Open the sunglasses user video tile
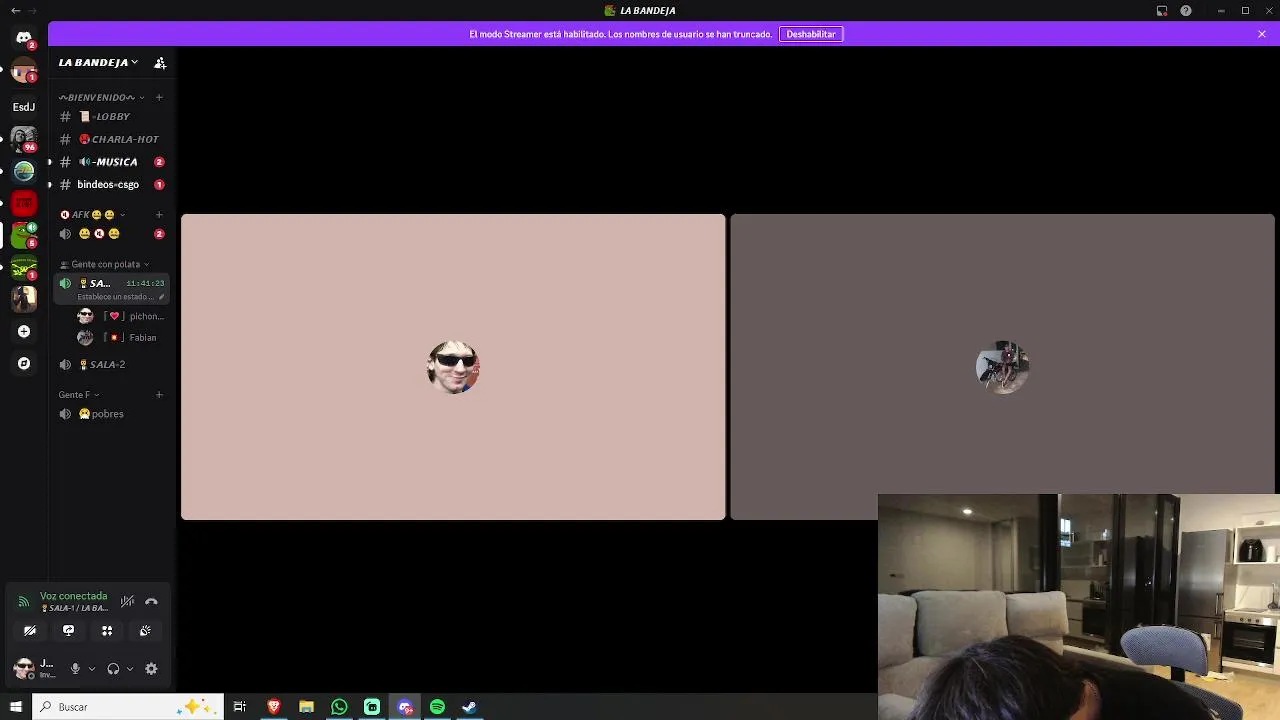Image resolution: width=1280 pixels, height=720 pixels. [x=453, y=367]
